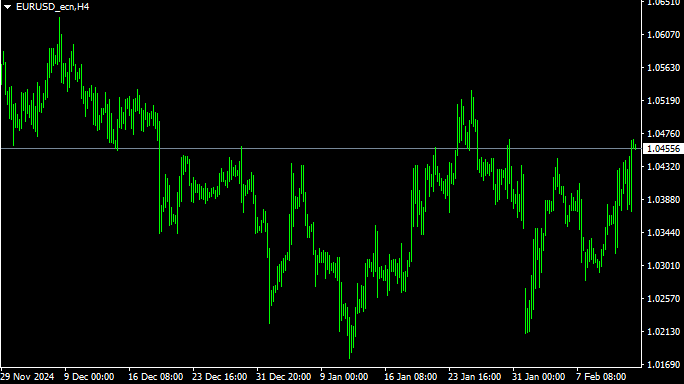The width and height of the screenshot is (684, 384).
Task: Select the 29 Nov 2024 date label
Action: coord(27,377)
